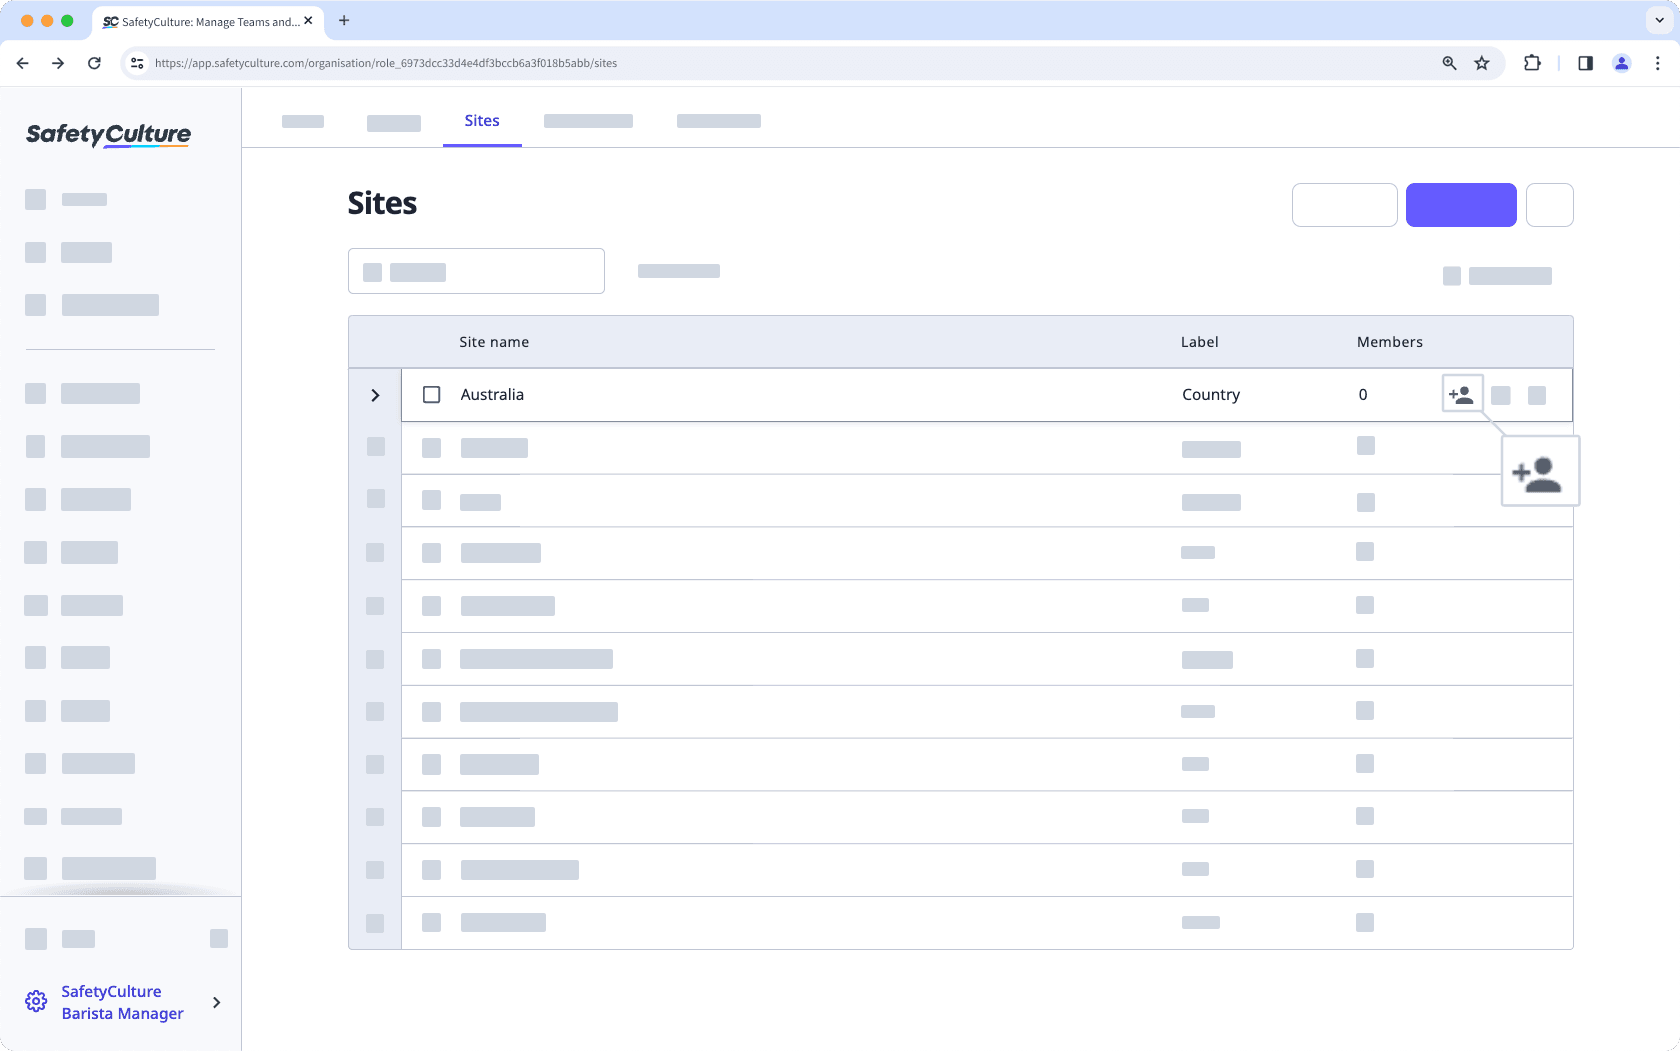The image size is (1680, 1051).
Task: Bookmark the page using the star icon
Action: [x=1481, y=62]
